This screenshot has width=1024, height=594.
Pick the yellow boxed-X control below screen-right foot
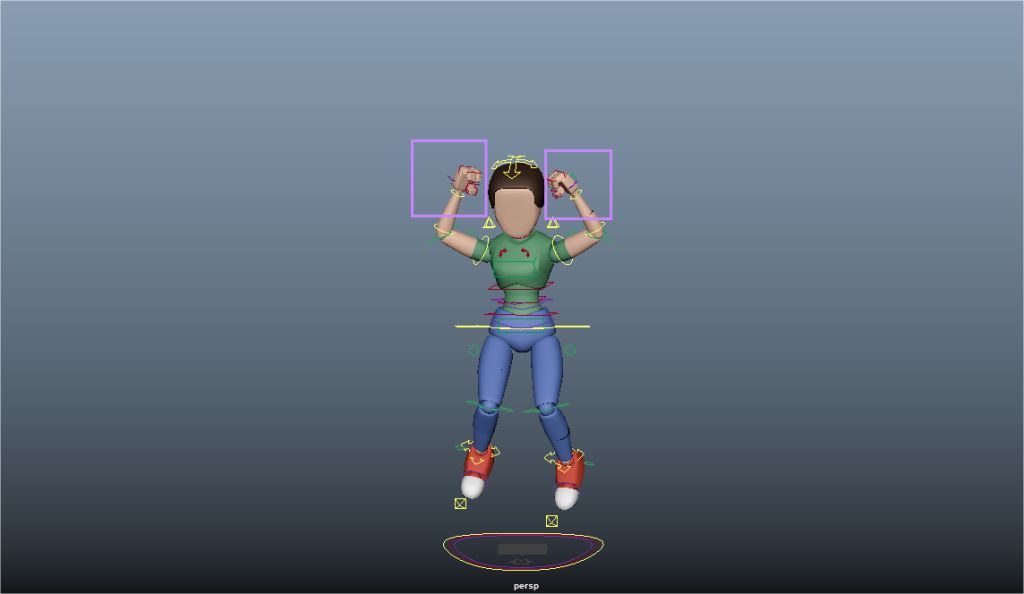[x=552, y=521]
